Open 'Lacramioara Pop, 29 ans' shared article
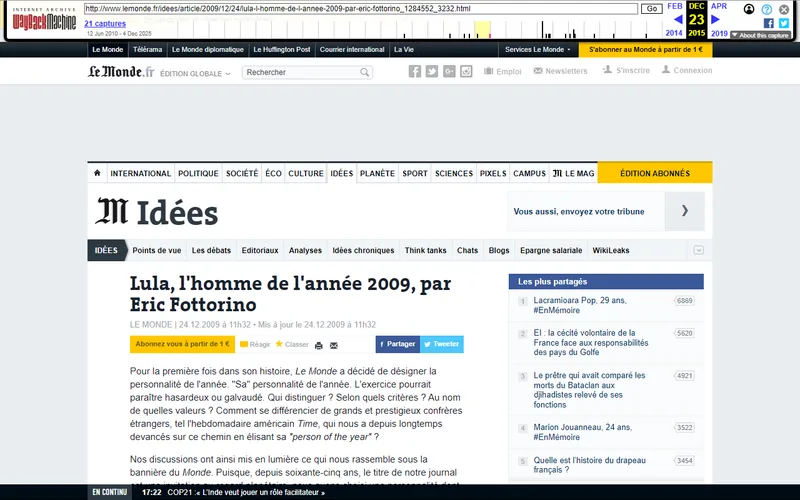Screen dimensions: 800x500 pyautogui.click(x=580, y=305)
